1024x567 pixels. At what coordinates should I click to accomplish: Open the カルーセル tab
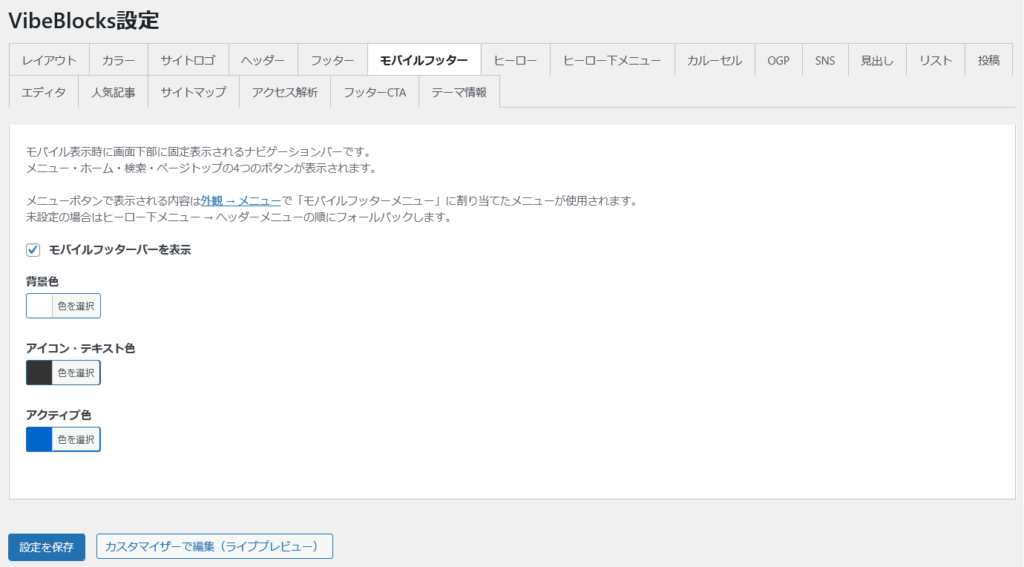coord(714,60)
